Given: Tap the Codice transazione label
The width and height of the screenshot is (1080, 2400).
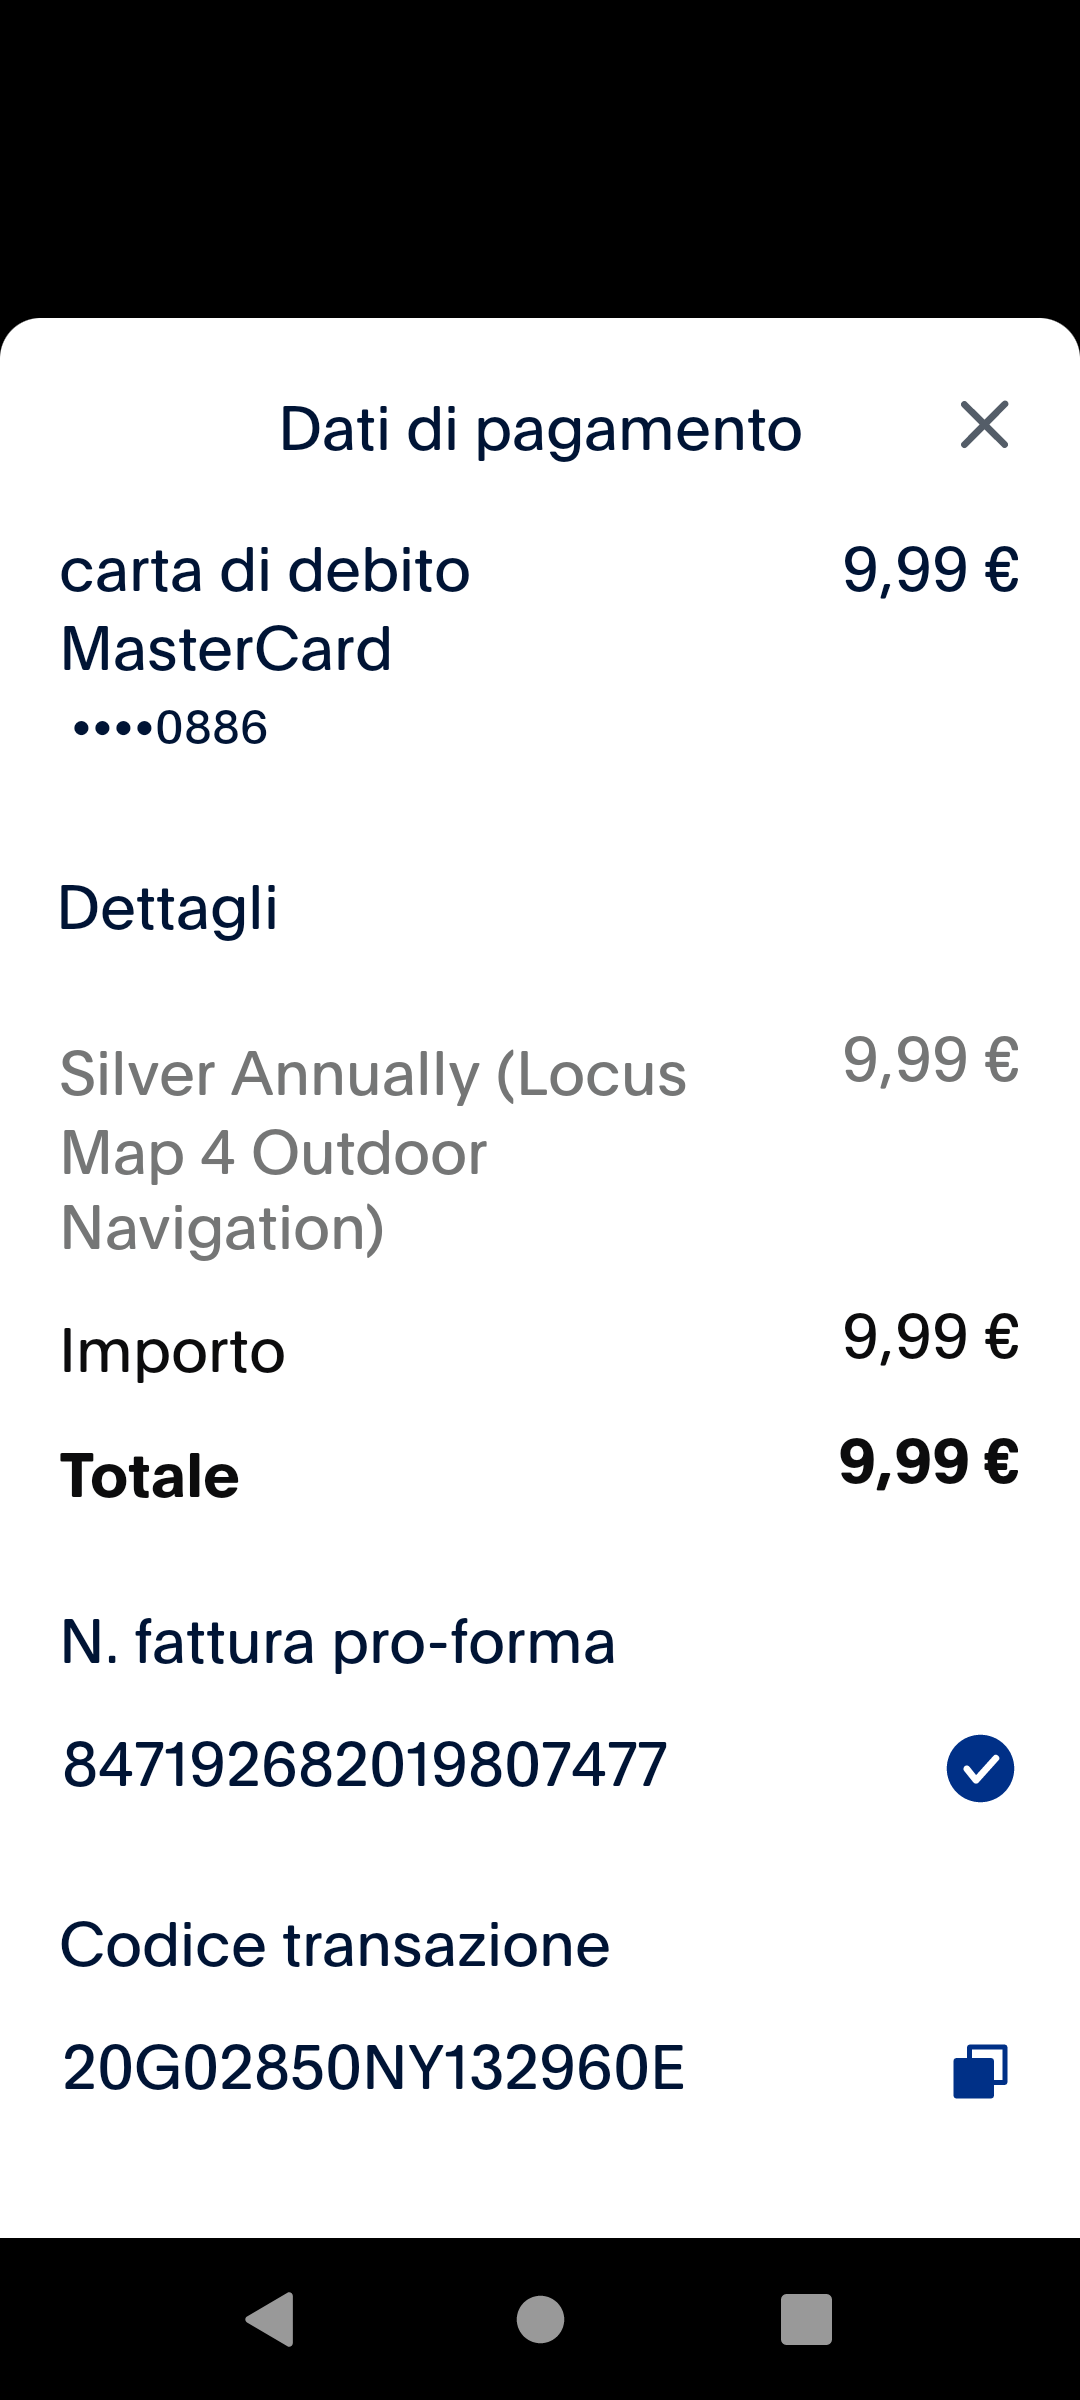Looking at the screenshot, I should click(x=335, y=1945).
